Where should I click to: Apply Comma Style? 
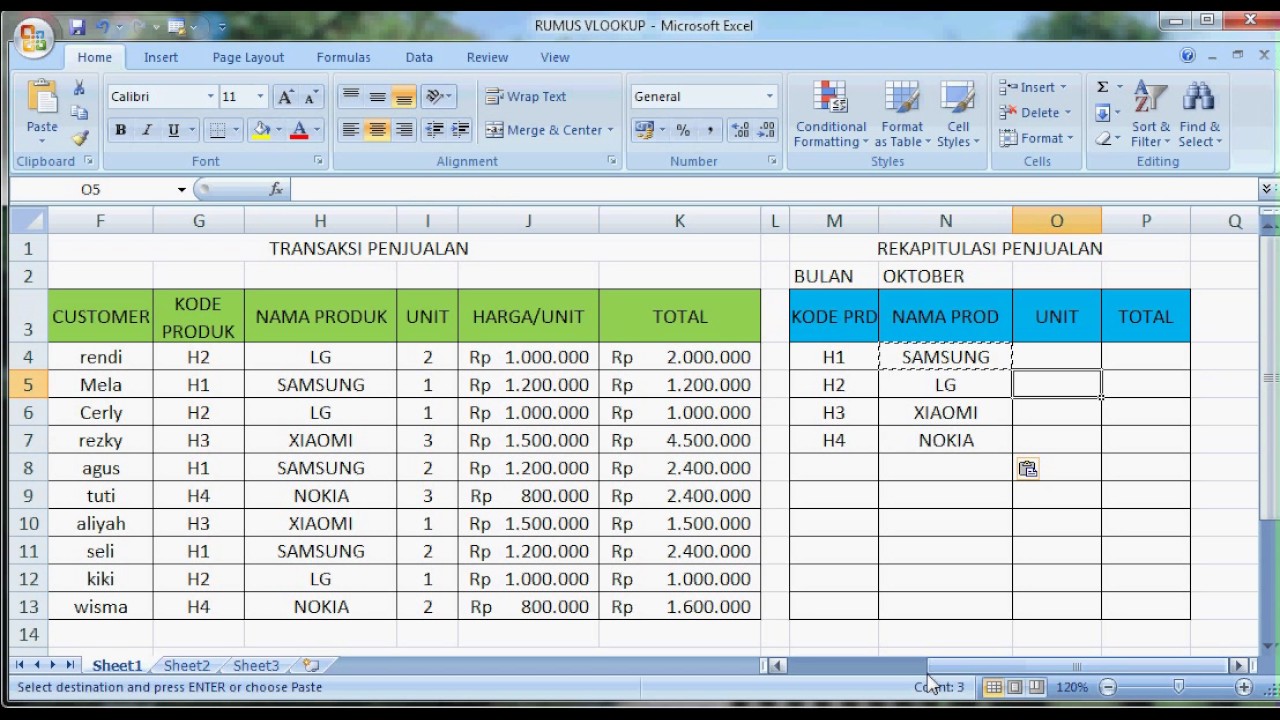(x=710, y=130)
